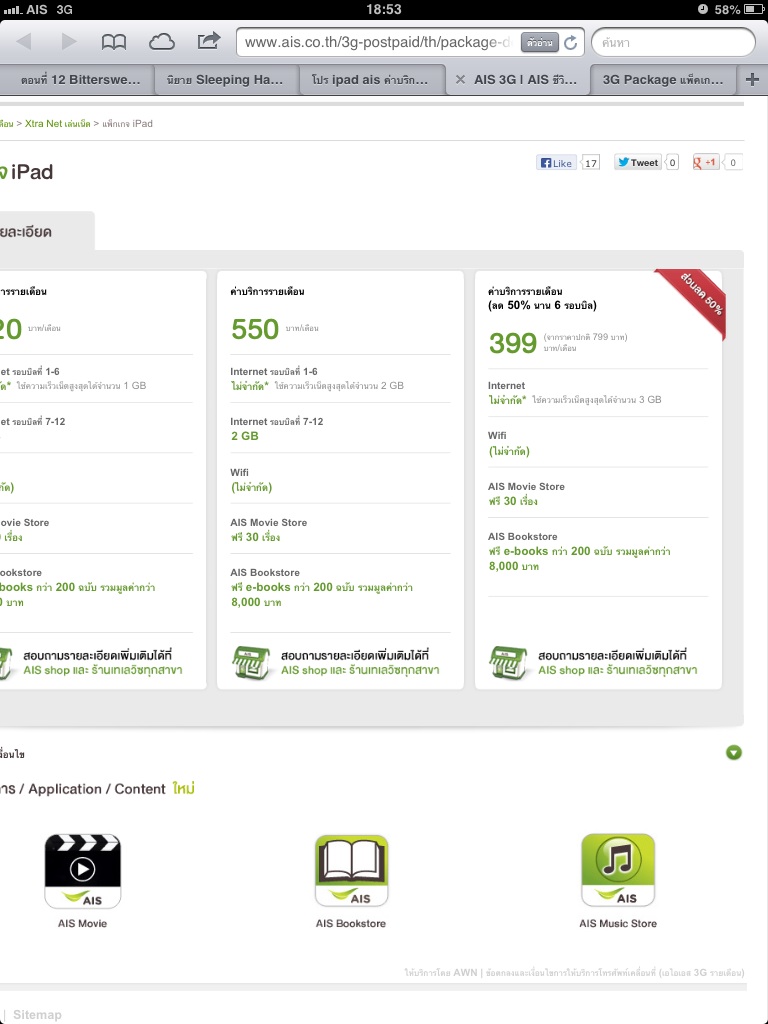
Task: Open the AIS Bookstore app icon
Action: click(351, 871)
